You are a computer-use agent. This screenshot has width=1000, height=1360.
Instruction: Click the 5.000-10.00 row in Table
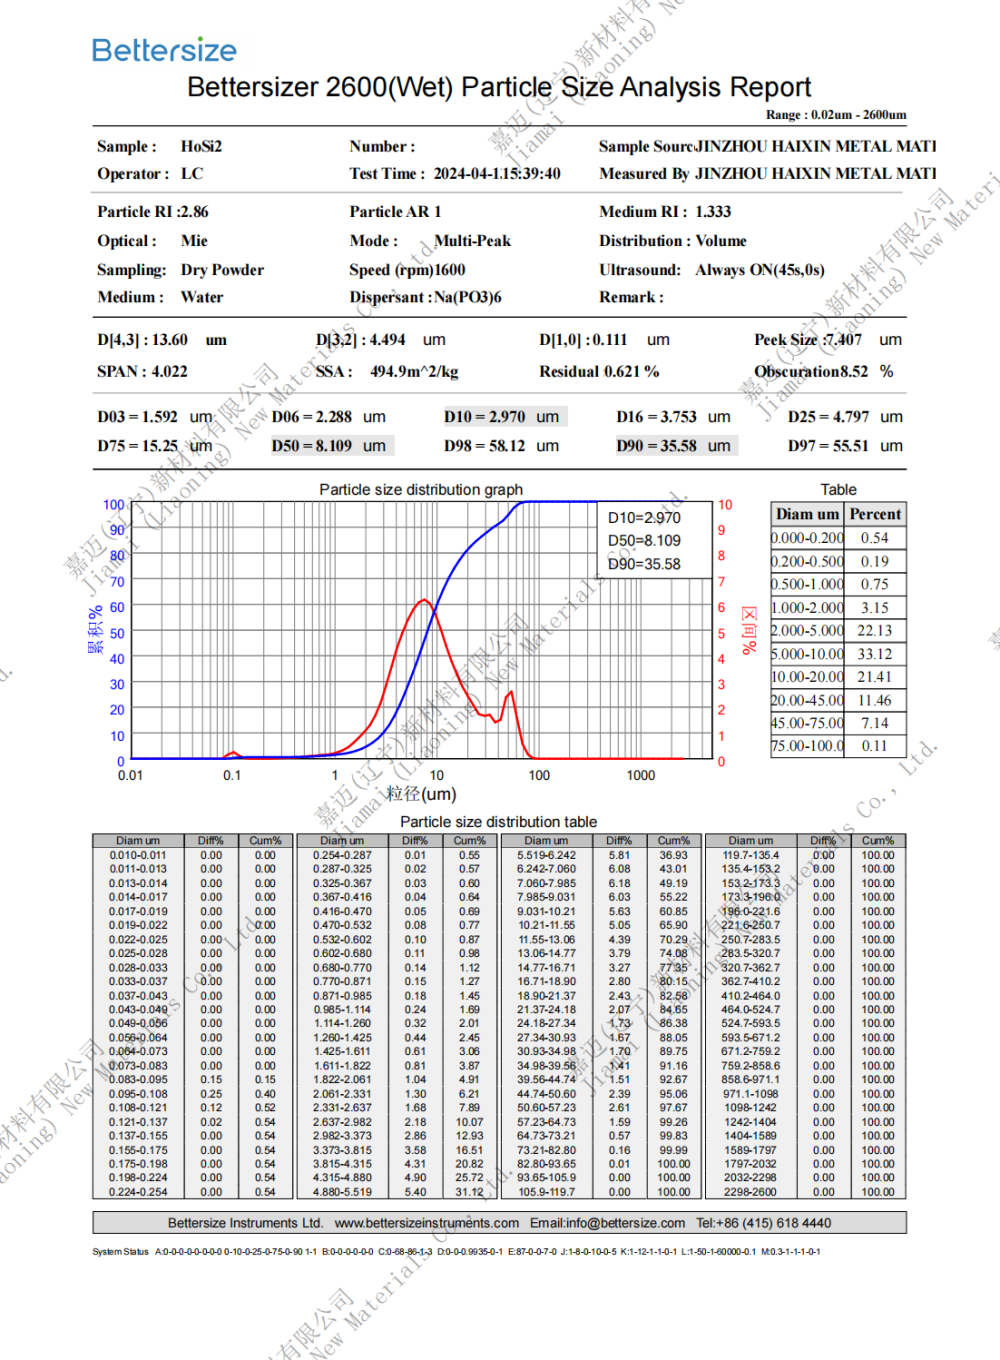coord(838,654)
